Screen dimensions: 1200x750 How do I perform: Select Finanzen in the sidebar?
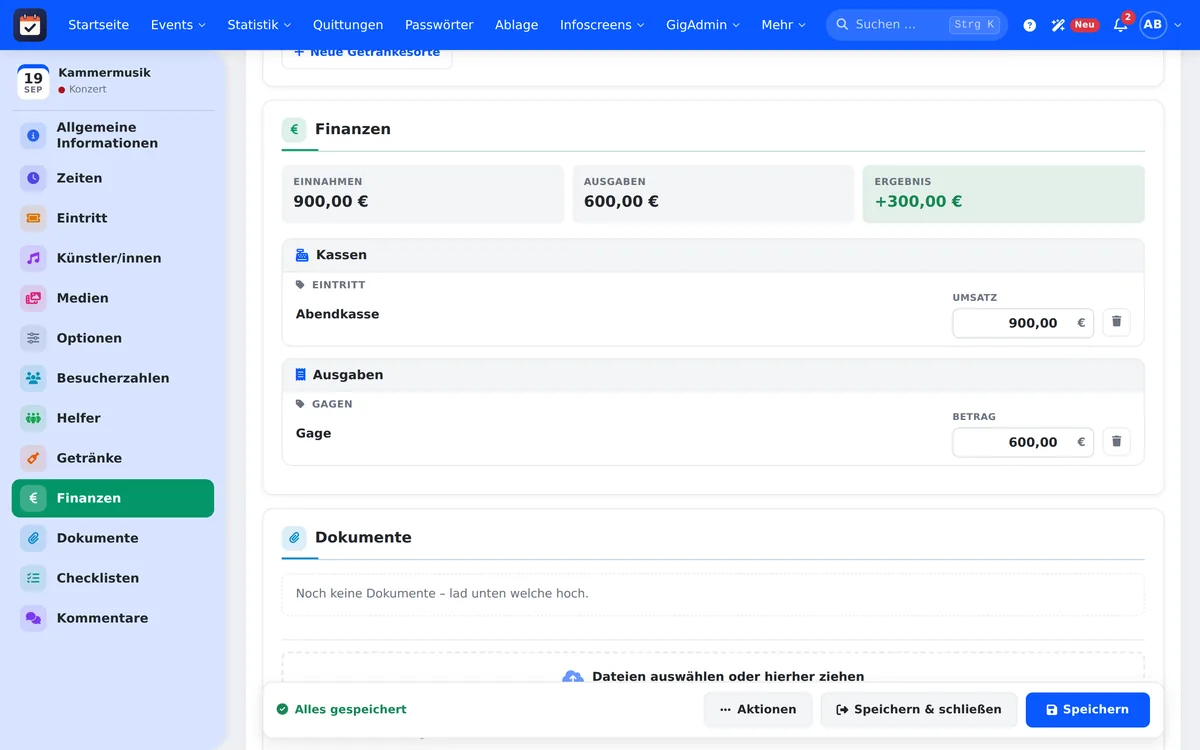pyautogui.click(x=113, y=498)
